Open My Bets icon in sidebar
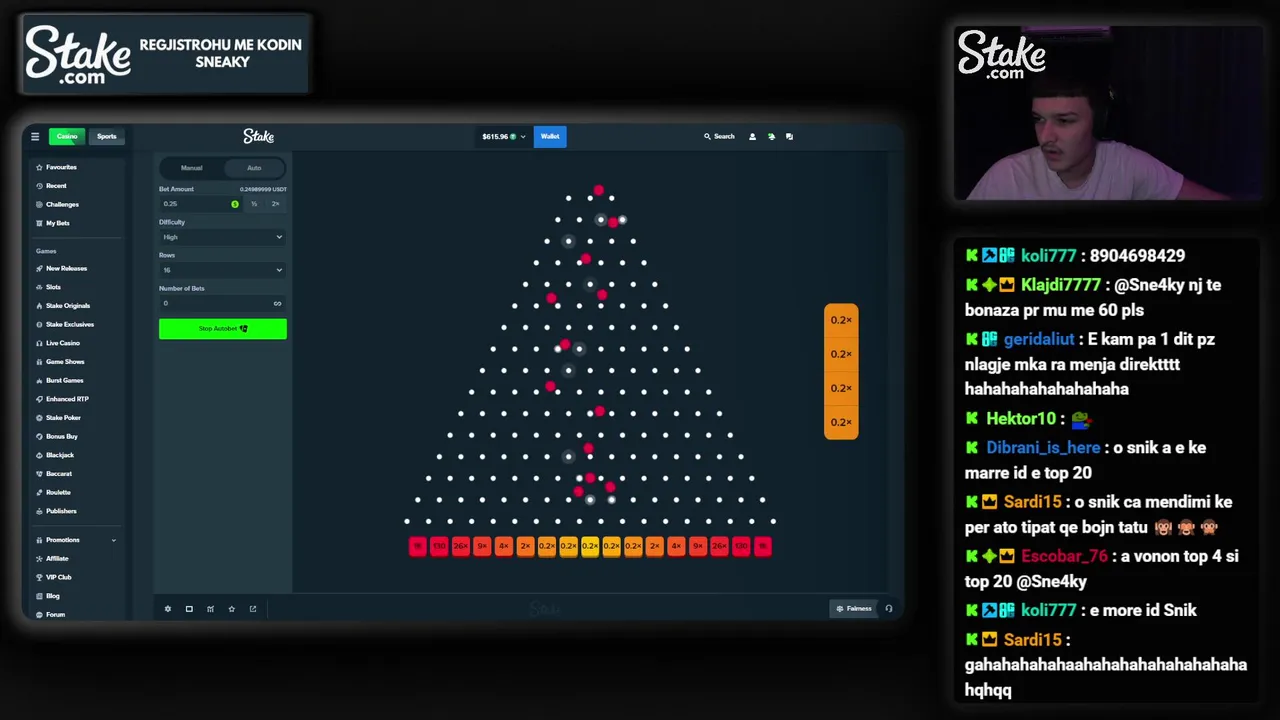This screenshot has height=720, width=1280. [x=39, y=223]
